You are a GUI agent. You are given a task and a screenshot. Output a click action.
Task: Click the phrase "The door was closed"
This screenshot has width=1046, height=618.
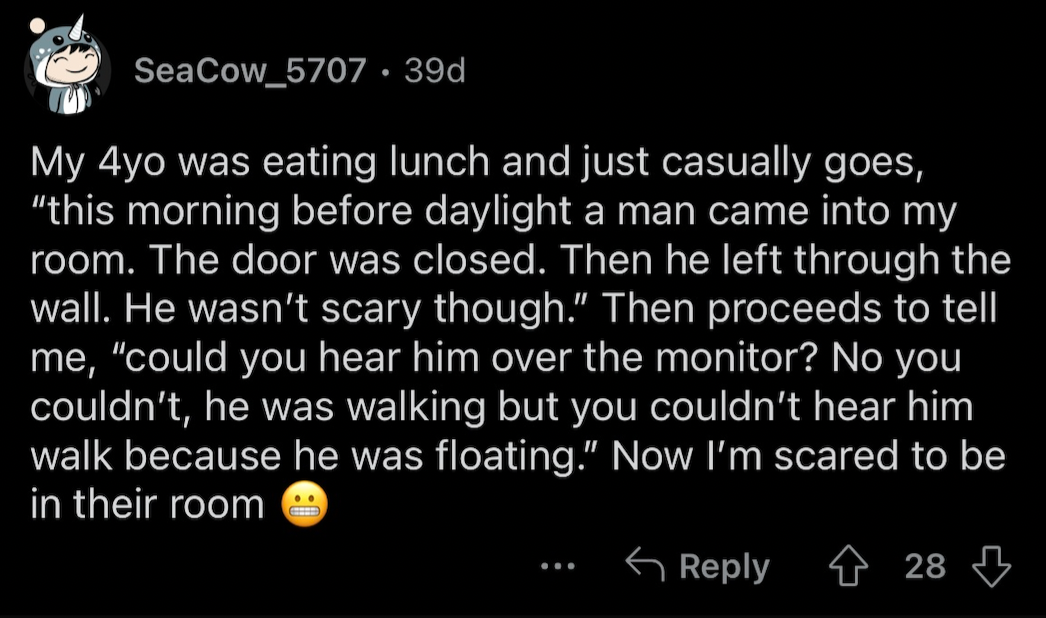pyautogui.click(x=344, y=260)
